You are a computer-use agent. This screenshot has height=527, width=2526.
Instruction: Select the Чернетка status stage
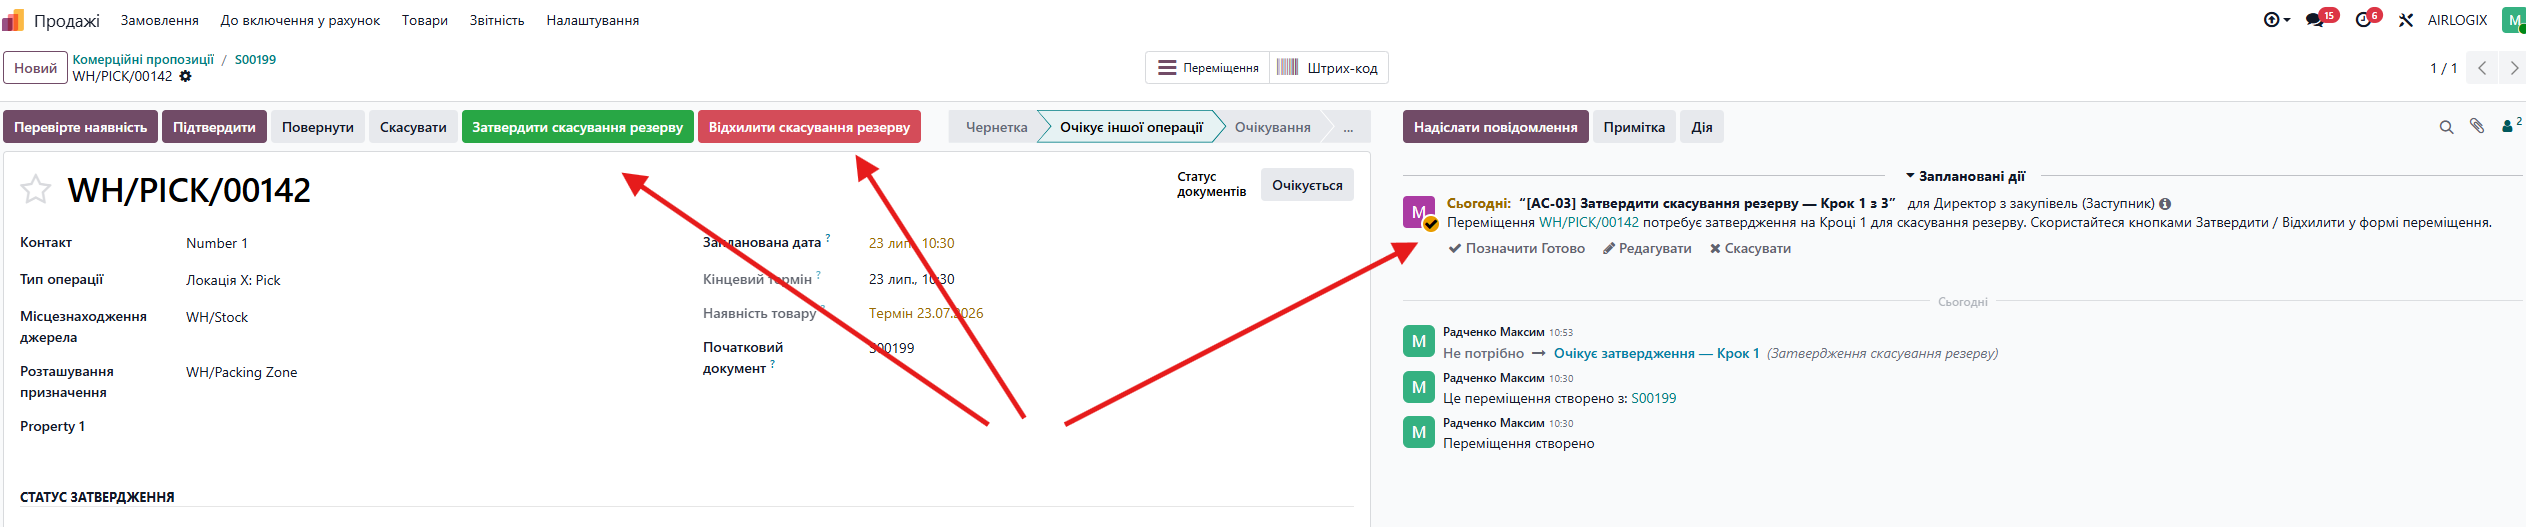(996, 127)
